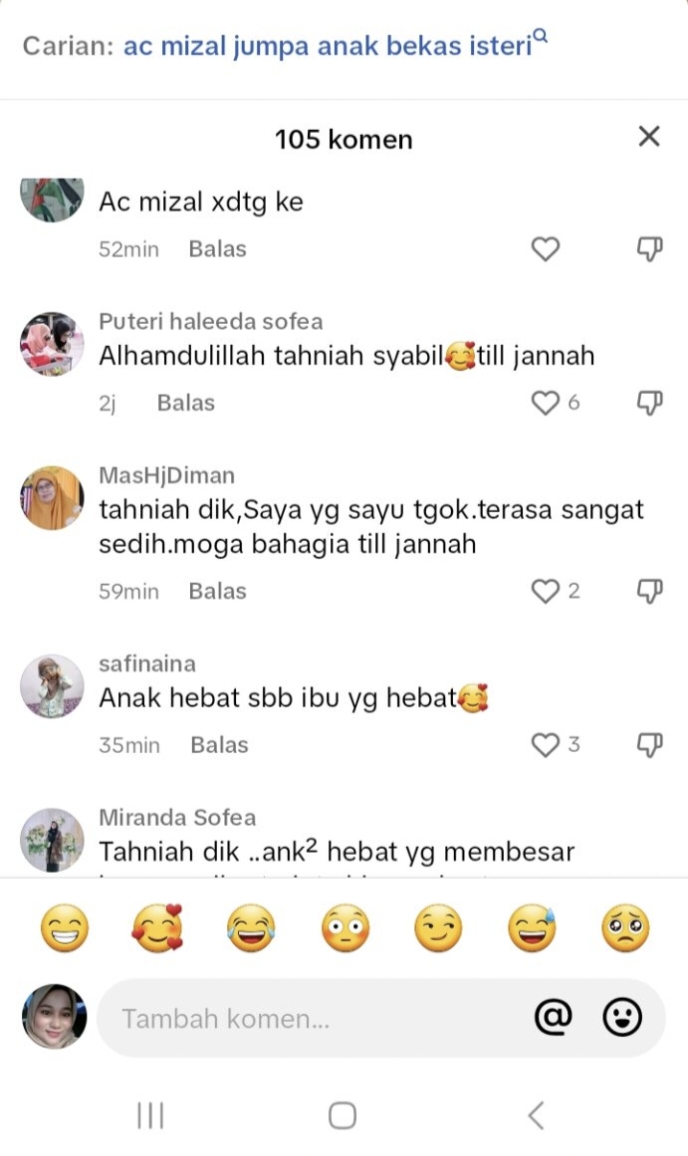
Task: Close the 105 komen panel
Action: [x=649, y=136]
